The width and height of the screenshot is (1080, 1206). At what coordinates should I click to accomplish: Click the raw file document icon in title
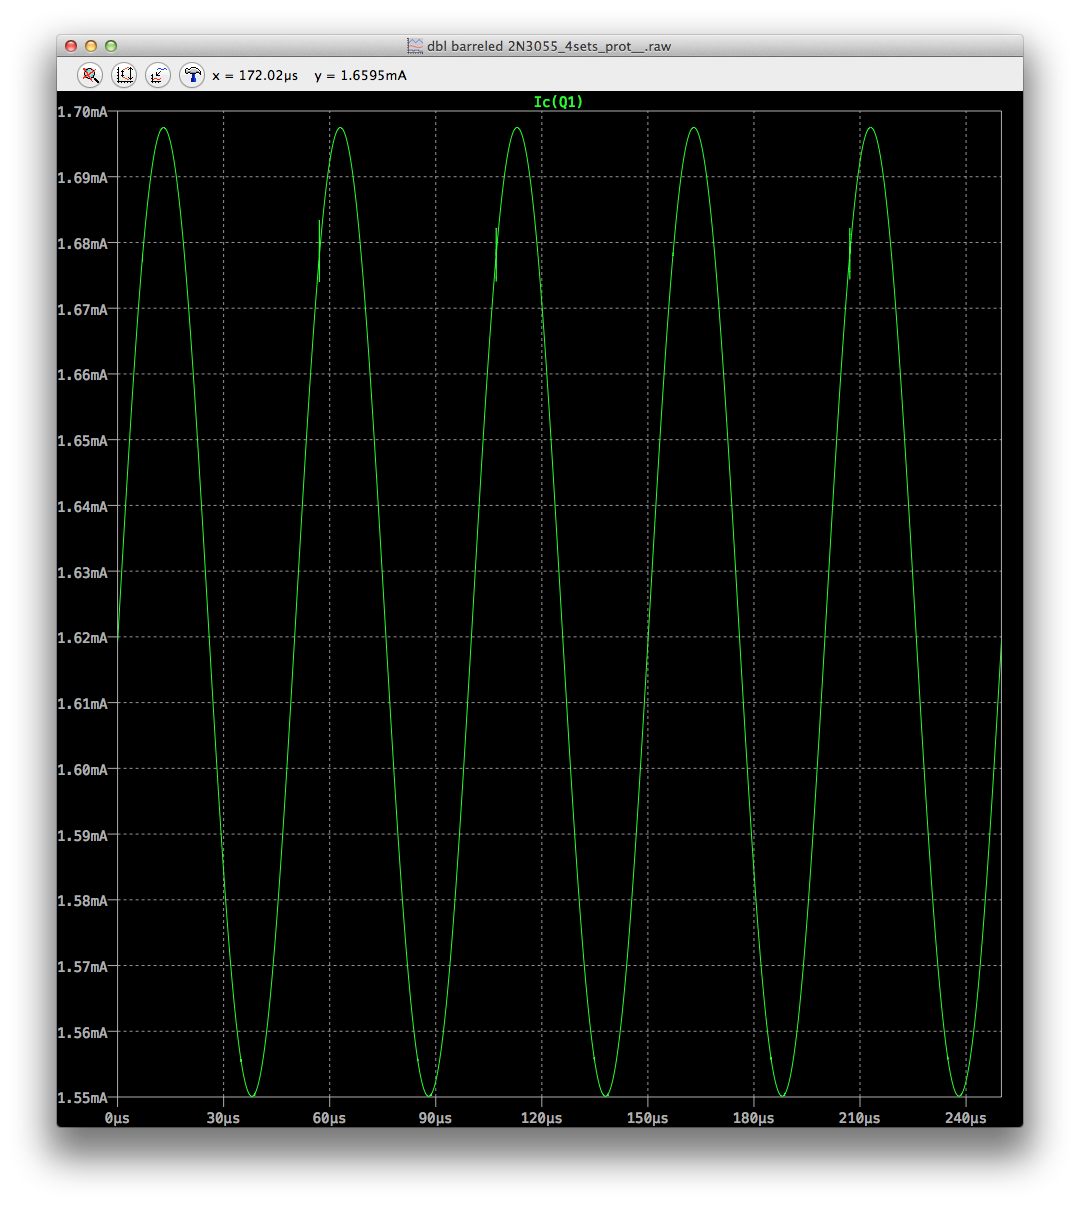tap(415, 46)
